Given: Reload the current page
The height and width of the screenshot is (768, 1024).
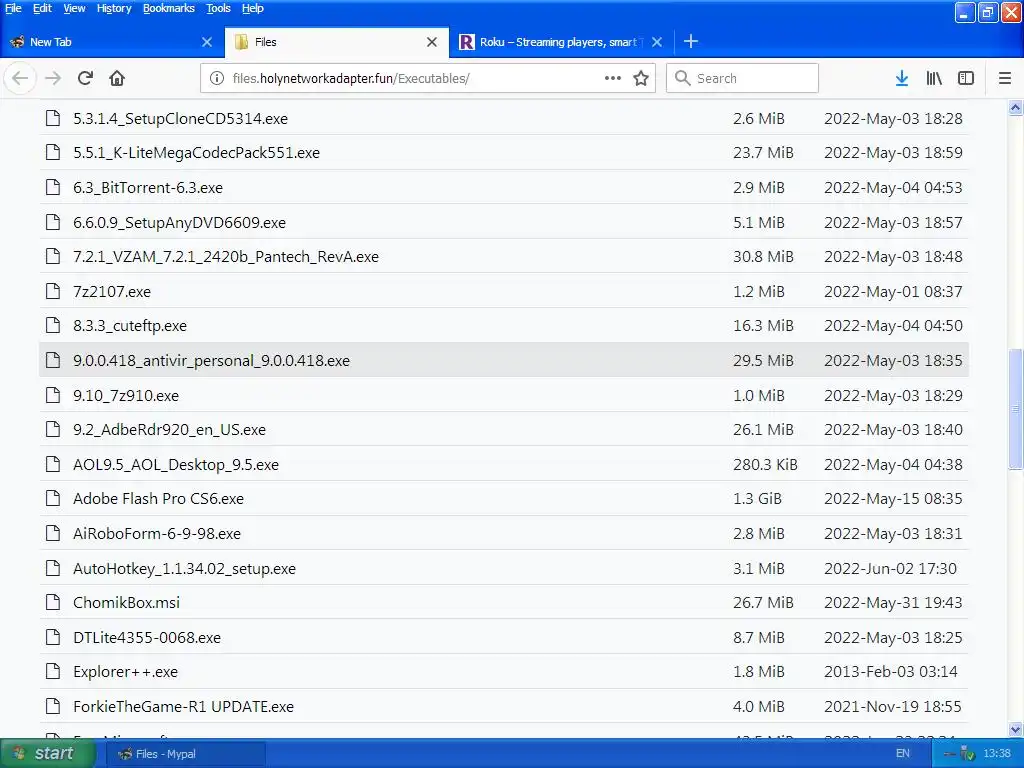Looking at the screenshot, I should coord(85,78).
